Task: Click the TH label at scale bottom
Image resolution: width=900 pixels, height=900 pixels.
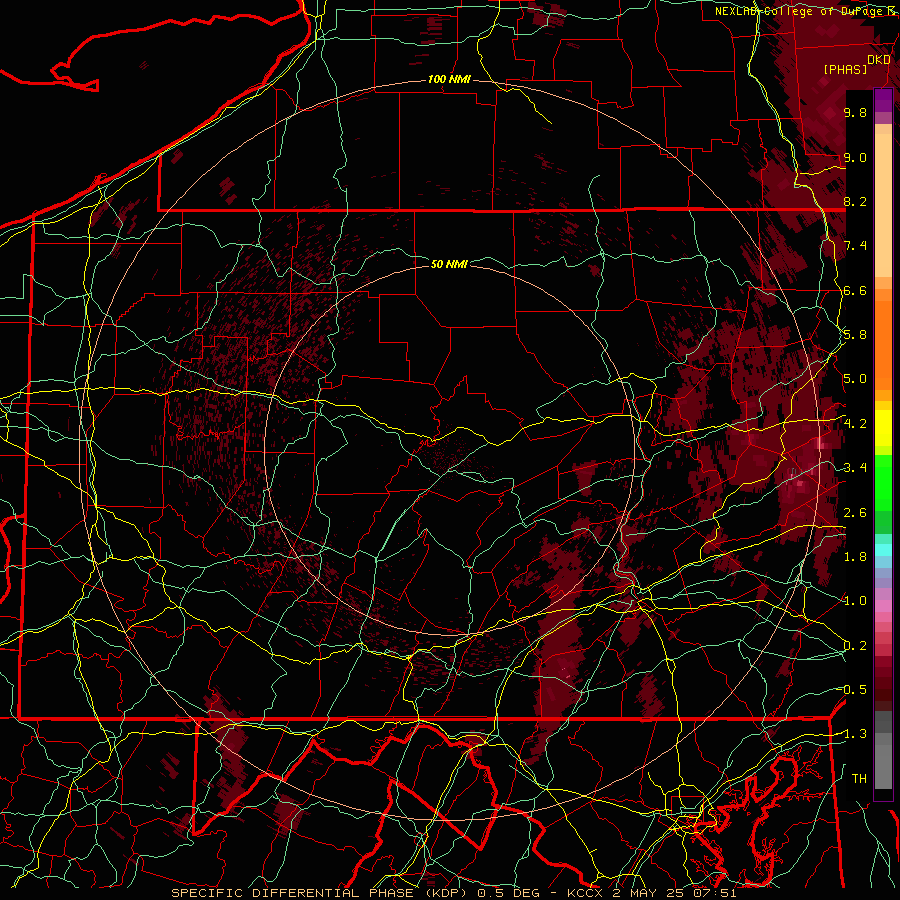Action: (x=859, y=779)
